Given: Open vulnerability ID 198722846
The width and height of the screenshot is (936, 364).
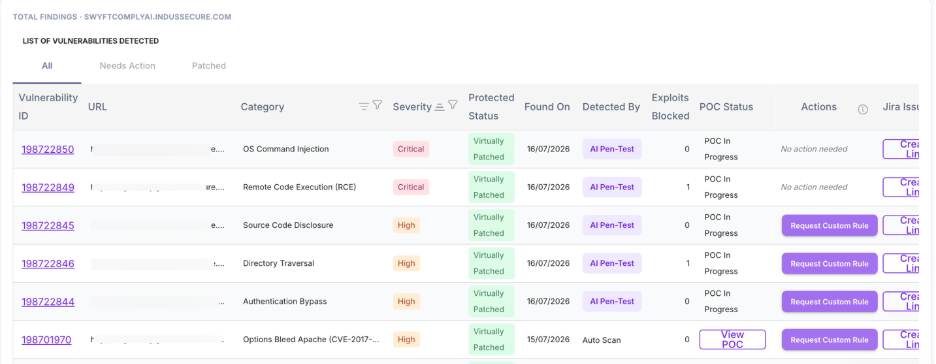Looking at the screenshot, I should click(x=48, y=264).
